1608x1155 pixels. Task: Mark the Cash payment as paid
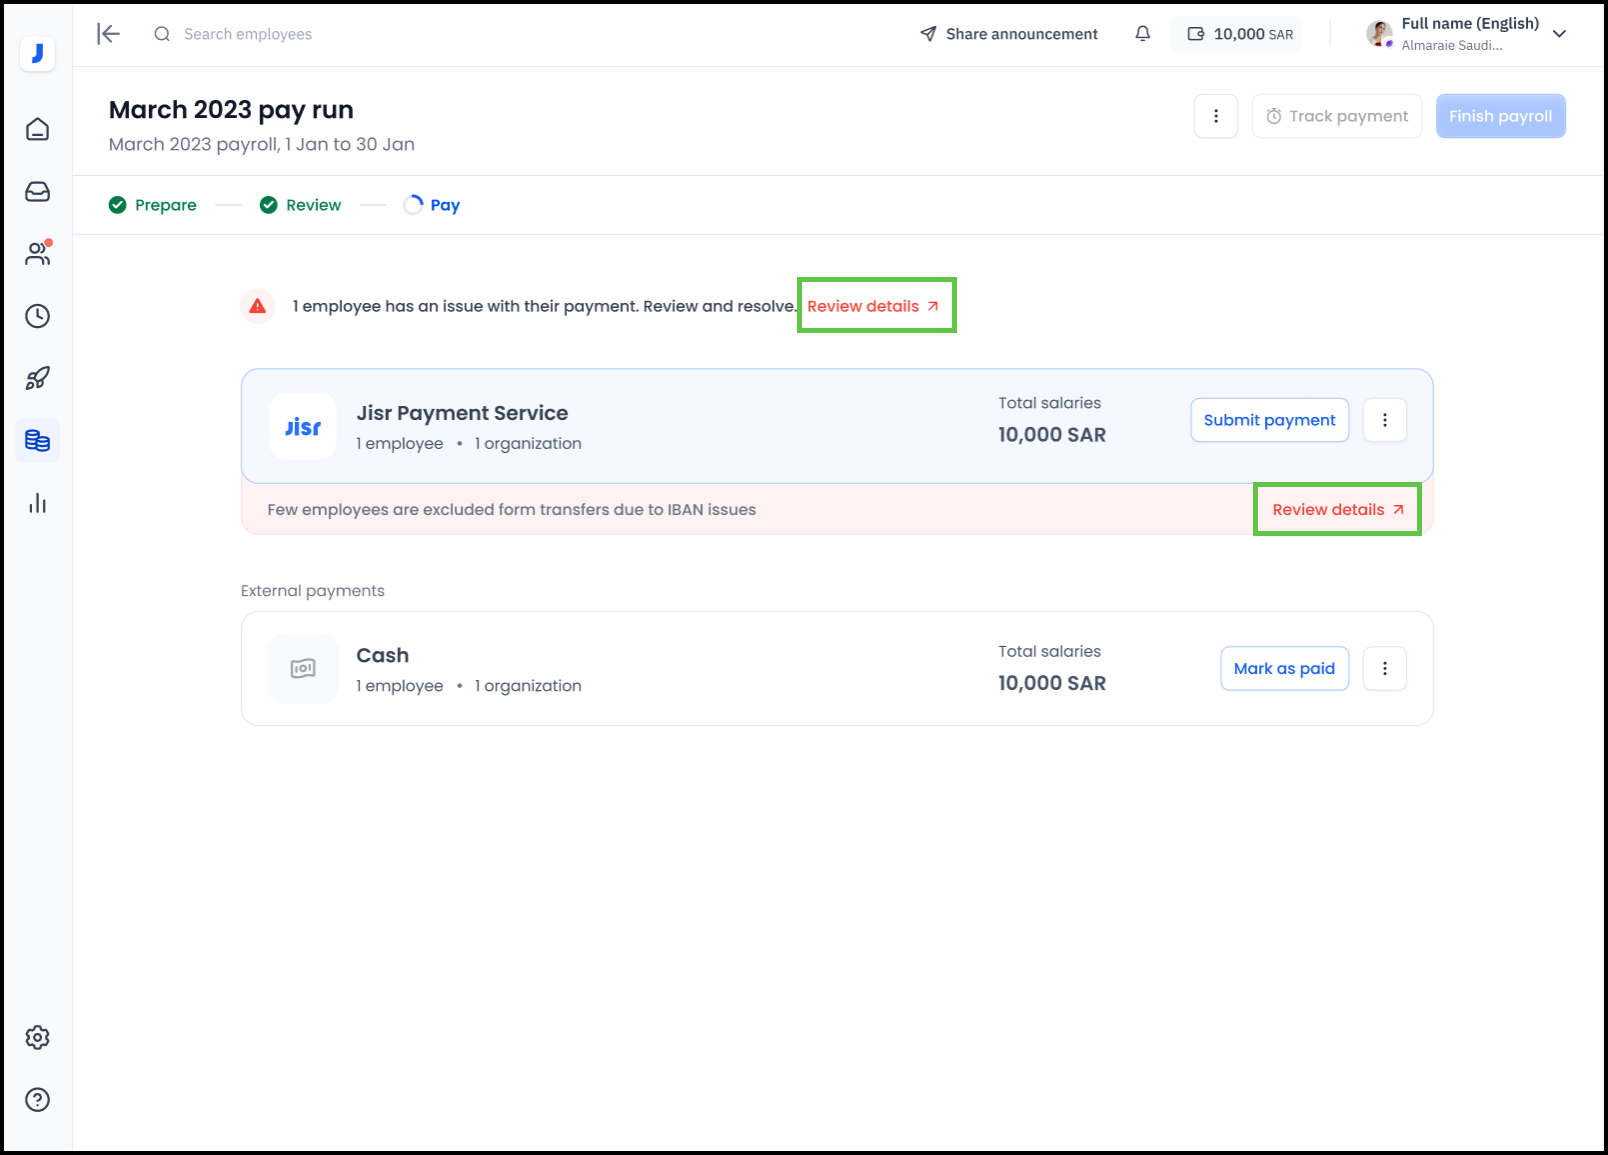click(x=1284, y=668)
